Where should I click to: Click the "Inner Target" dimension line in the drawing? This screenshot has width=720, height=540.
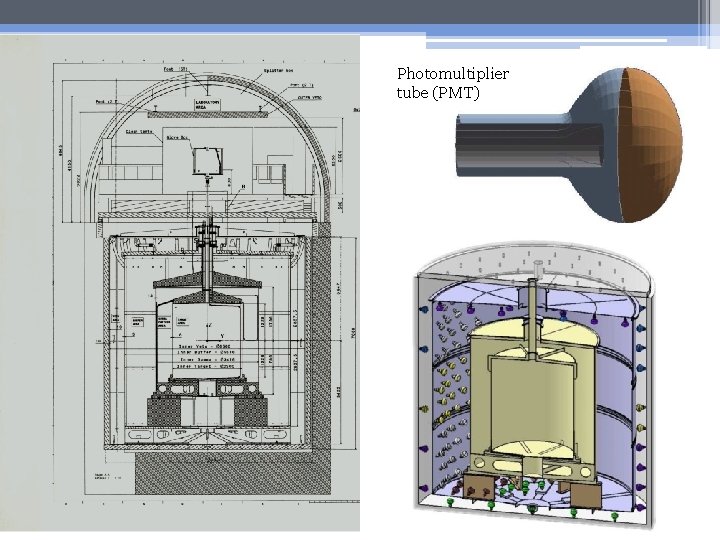coord(206,366)
